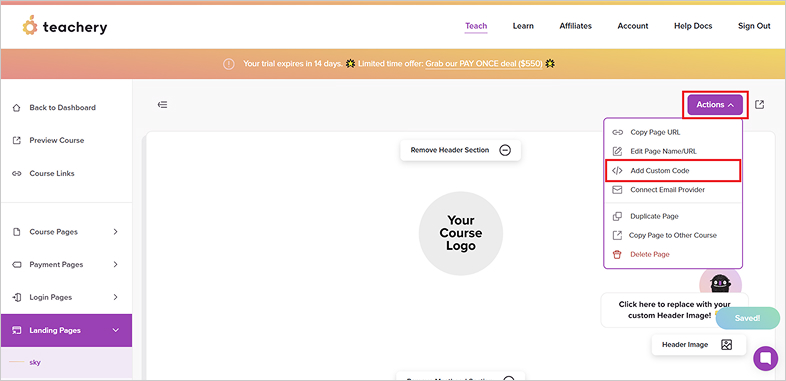
Task: Click the Teachery apple logo icon
Action: pyautogui.click(x=30, y=26)
